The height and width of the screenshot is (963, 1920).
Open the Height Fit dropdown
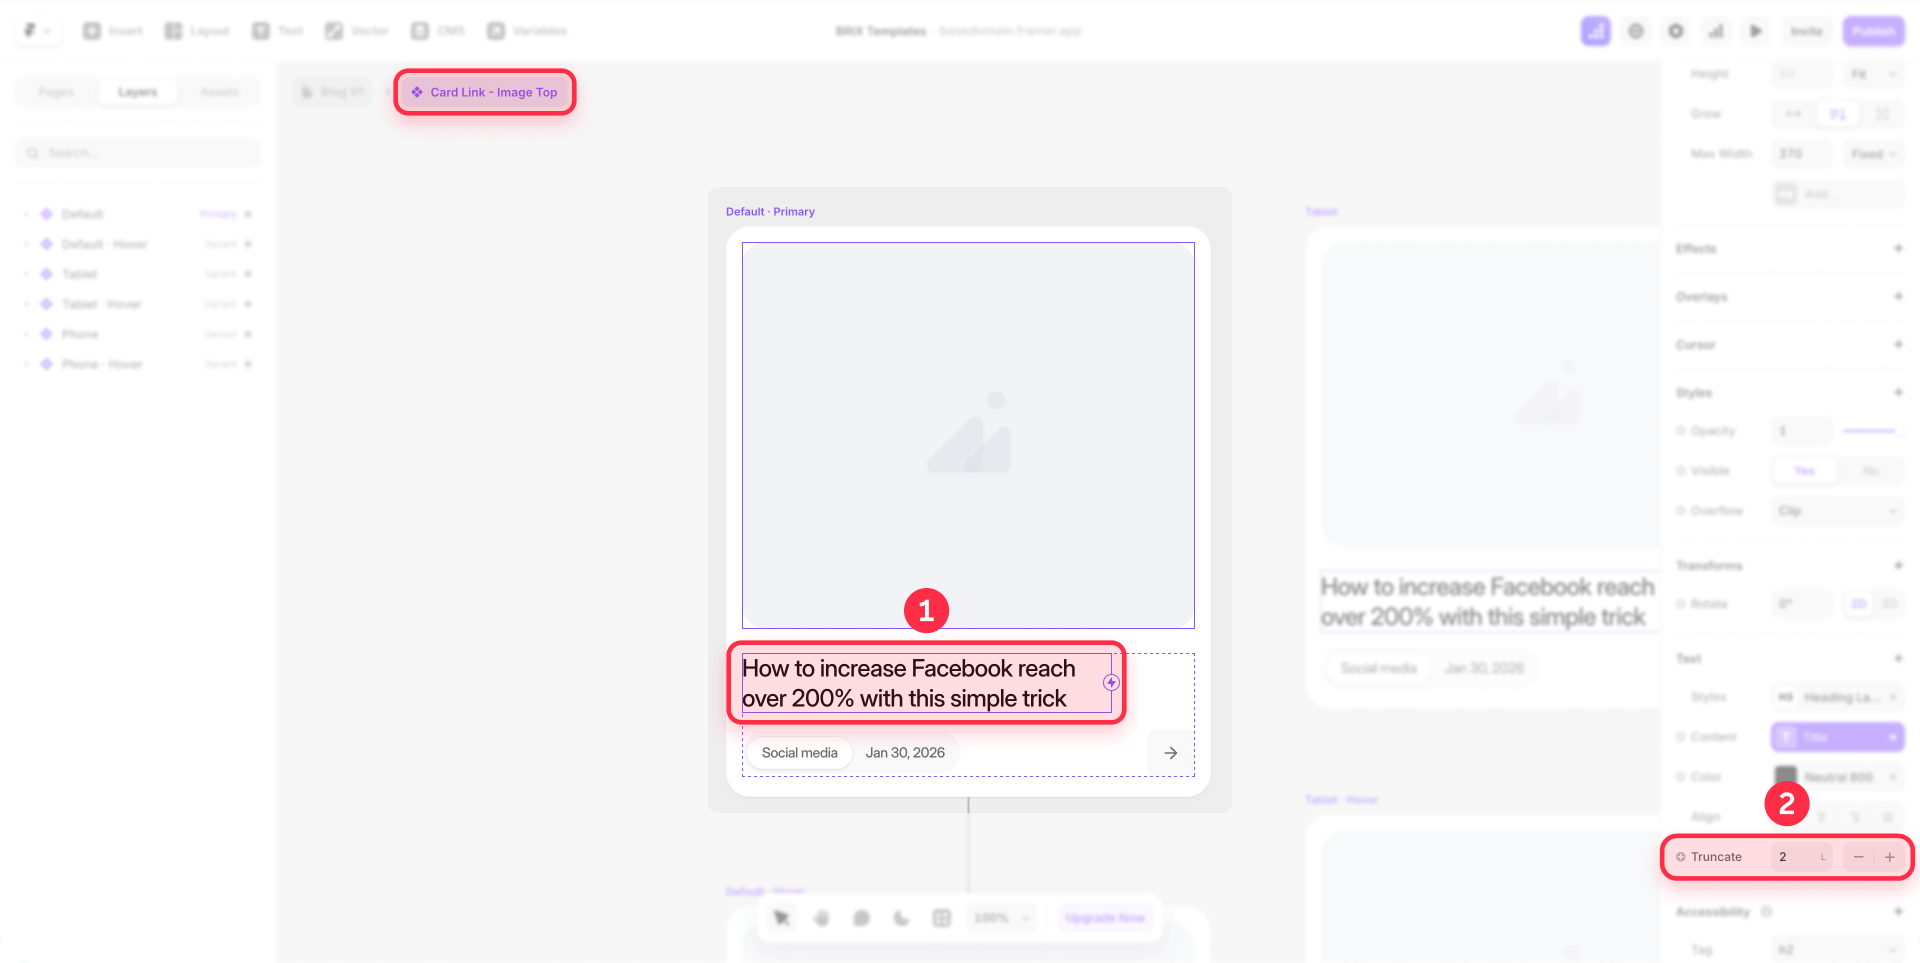1873,74
